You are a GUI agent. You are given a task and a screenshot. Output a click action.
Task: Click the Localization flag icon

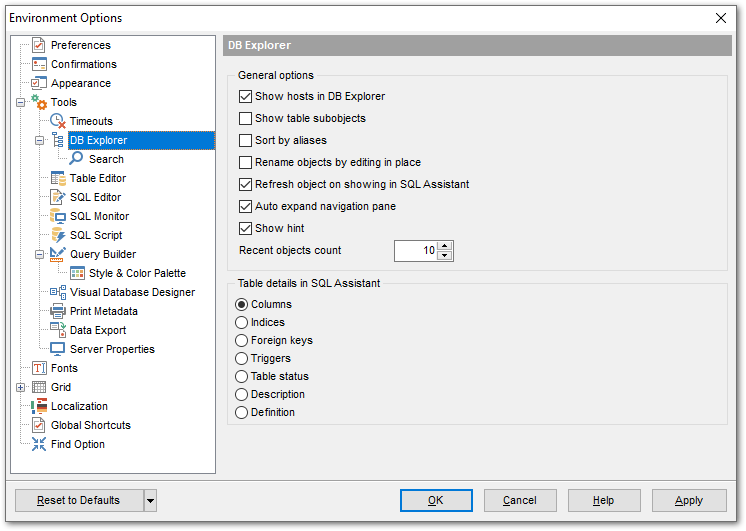coord(39,406)
